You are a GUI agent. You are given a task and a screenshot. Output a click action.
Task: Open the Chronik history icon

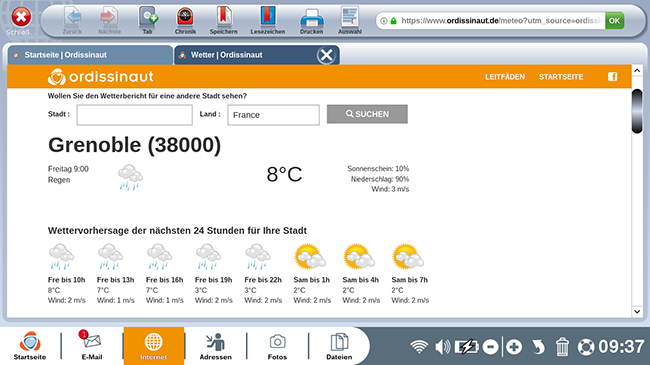pyautogui.click(x=185, y=20)
